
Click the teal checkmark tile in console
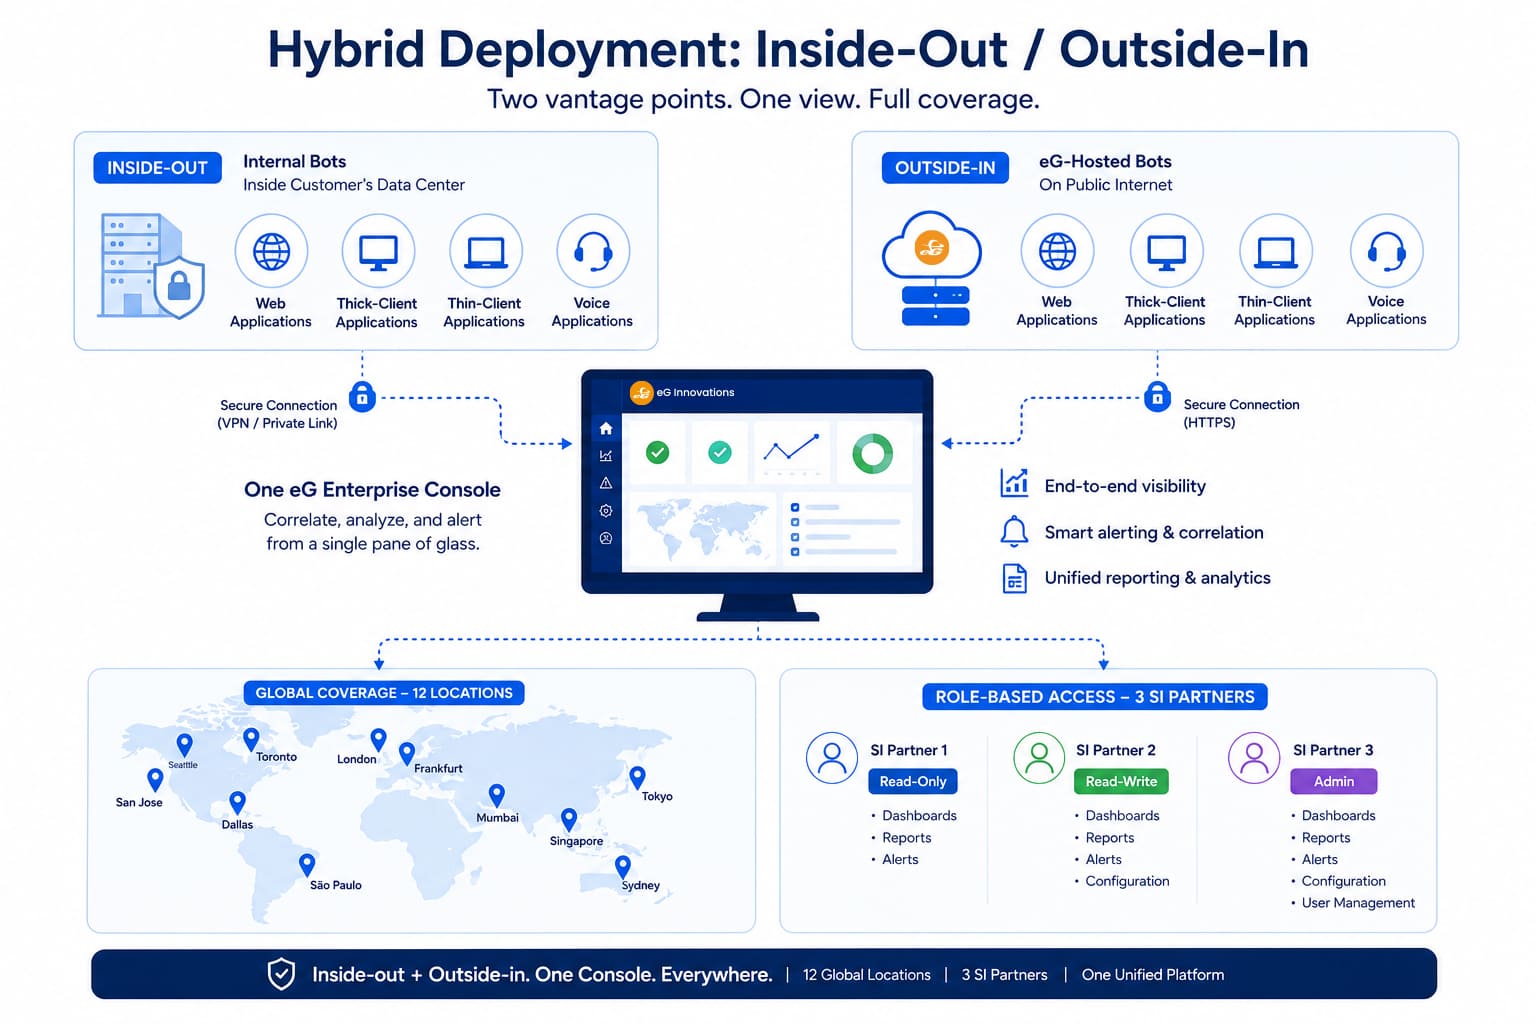coord(720,453)
